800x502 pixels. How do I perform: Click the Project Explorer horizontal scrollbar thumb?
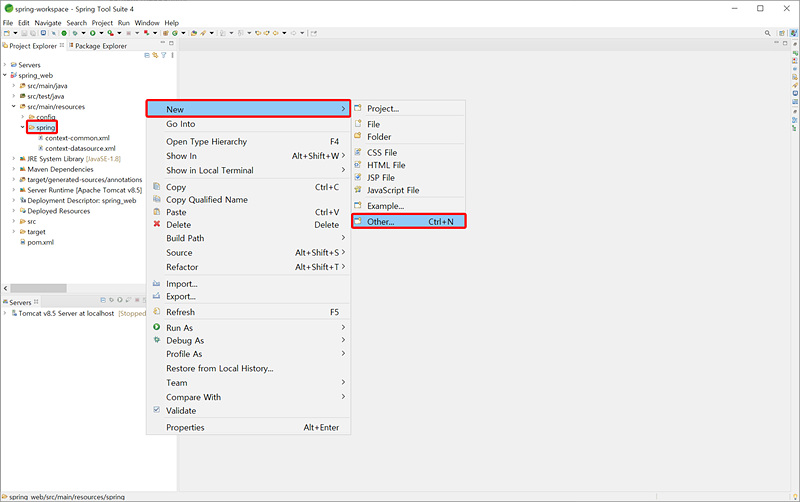click(x=38, y=288)
